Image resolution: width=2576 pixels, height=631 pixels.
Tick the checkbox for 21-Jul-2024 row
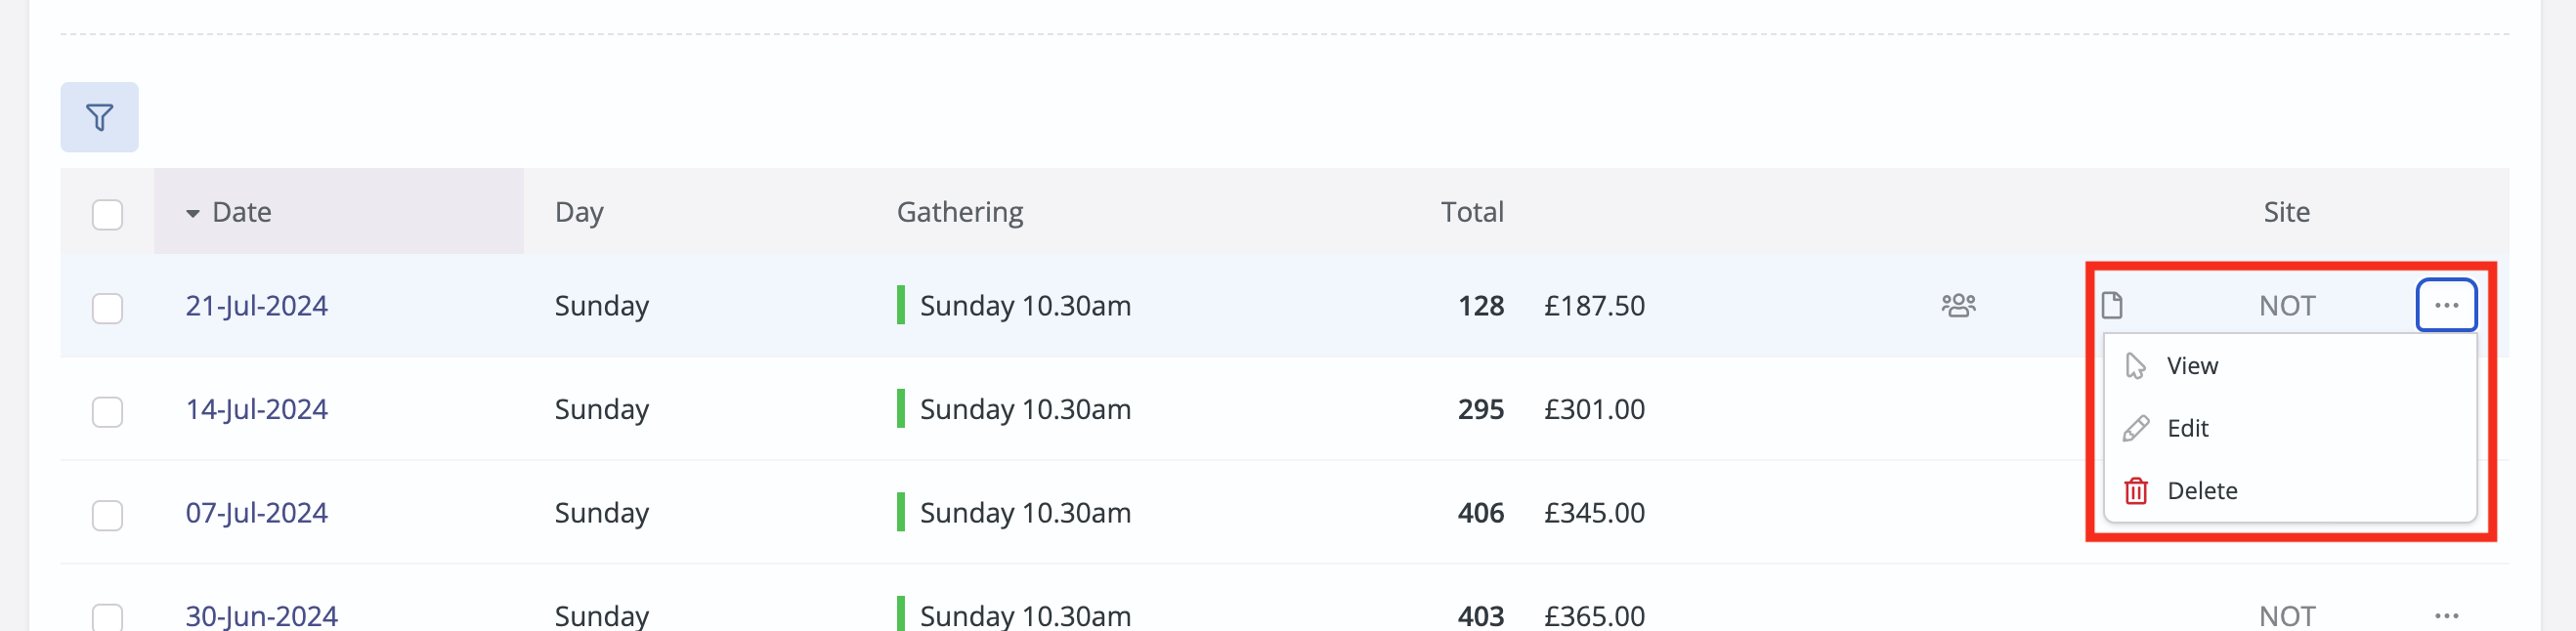107,308
